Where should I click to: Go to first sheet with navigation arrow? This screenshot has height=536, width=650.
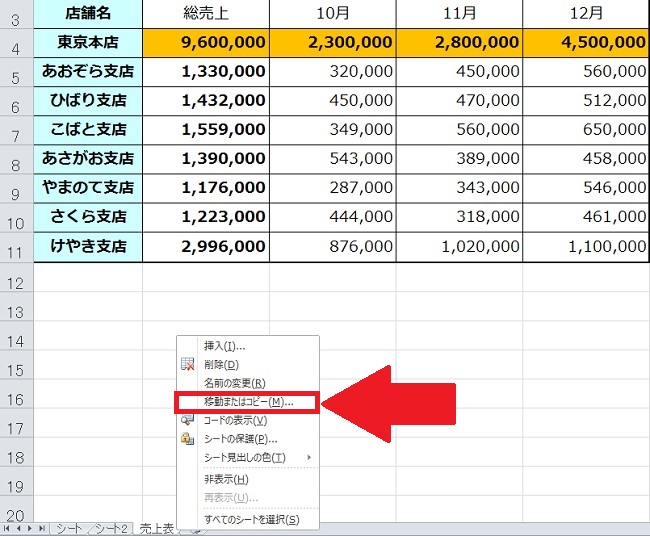tap(8, 527)
